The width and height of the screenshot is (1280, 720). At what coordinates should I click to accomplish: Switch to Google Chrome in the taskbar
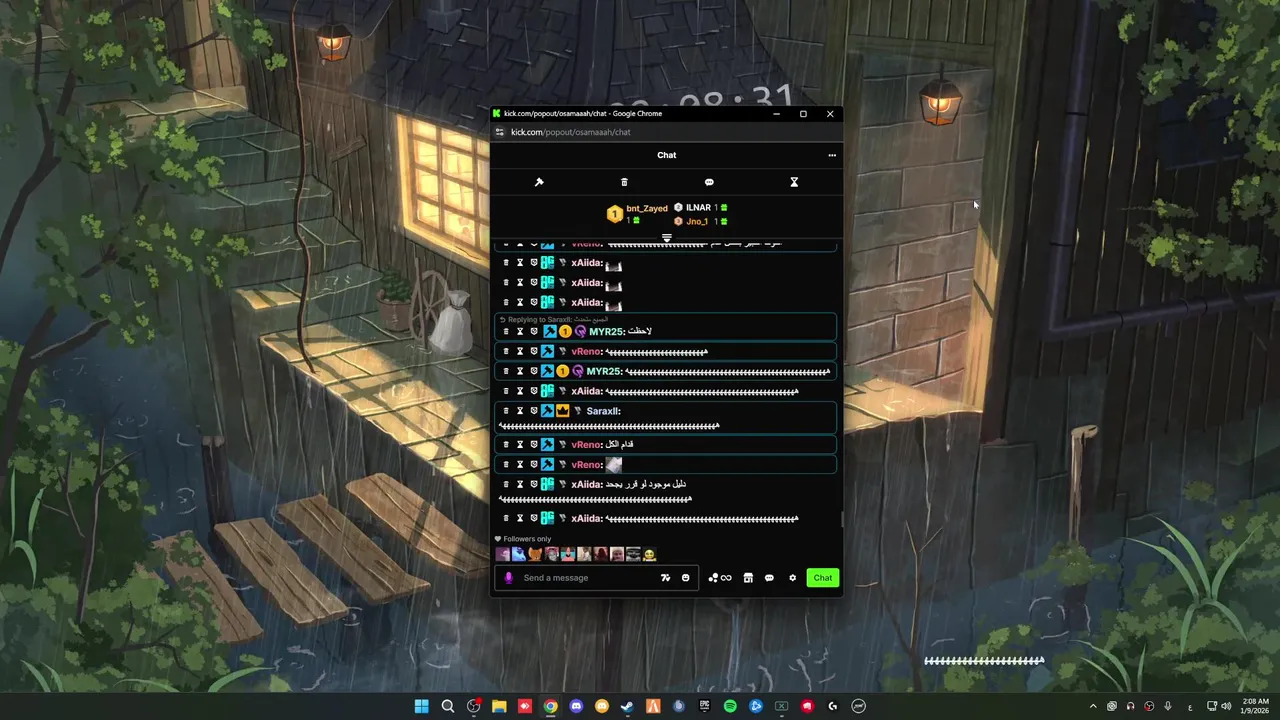[x=550, y=706]
